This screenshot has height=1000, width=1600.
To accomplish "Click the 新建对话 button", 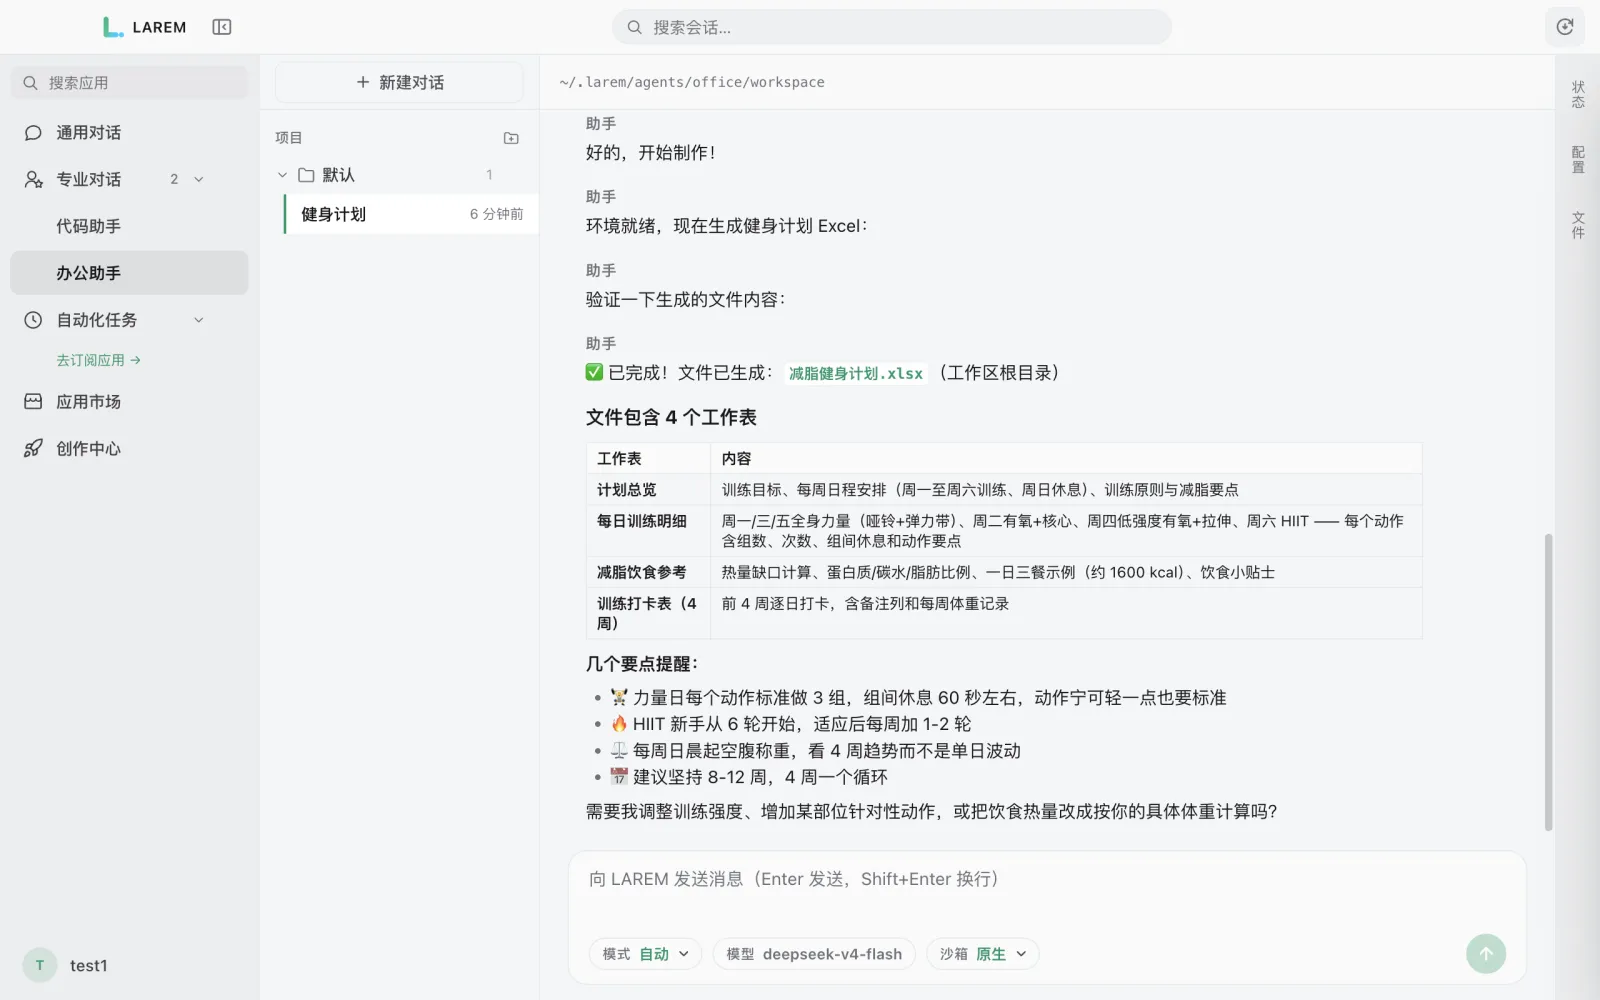I will (399, 82).
